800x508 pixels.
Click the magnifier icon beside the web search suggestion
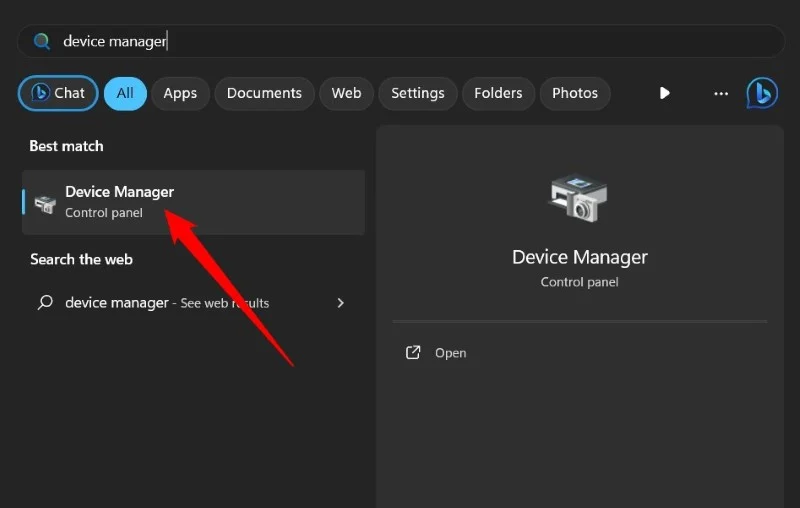tap(45, 302)
